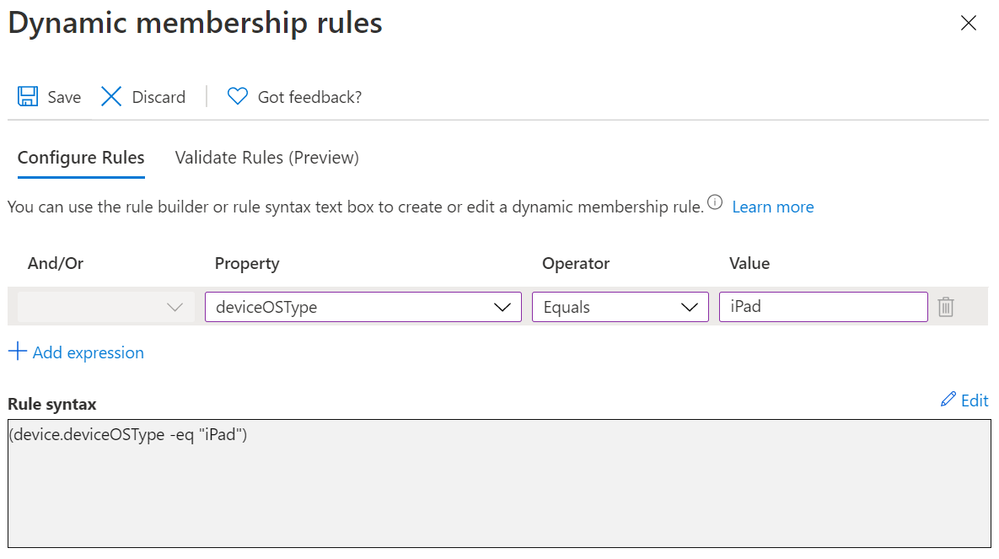Click the heart feedback icon
This screenshot has width=999, height=559.
click(237, 97)
